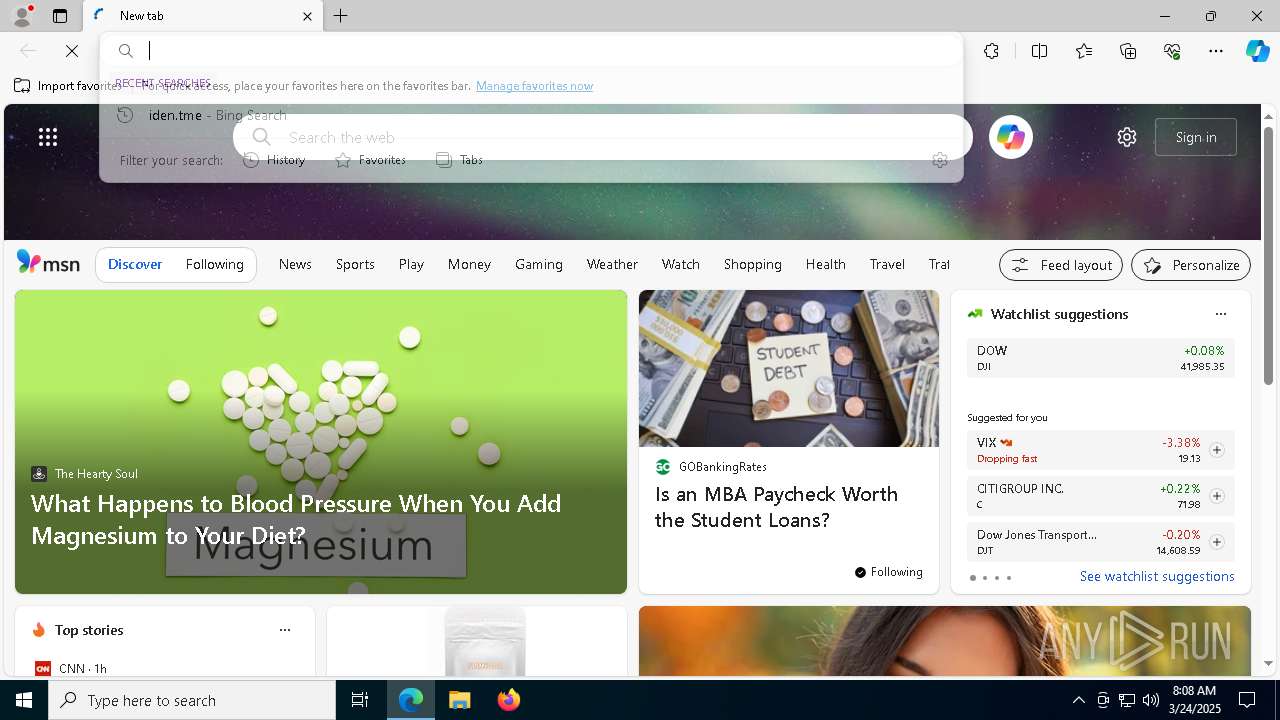Add Dow Jones Transport to watchlist
This screenshot has height=720, width=1280.
[x=1216, y=542]
